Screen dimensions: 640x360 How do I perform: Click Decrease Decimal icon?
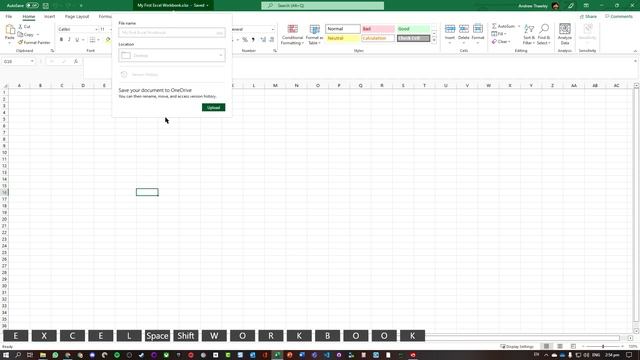pos(271,40)
